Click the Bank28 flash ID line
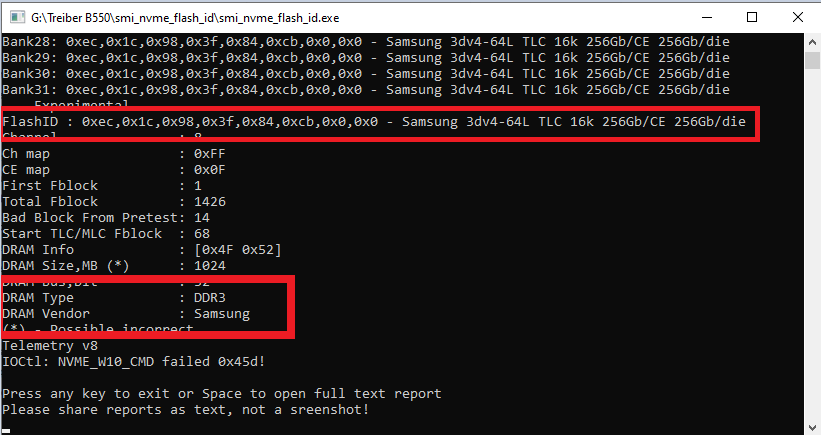Image resolution: width=821 pixels, height=435 pixels. click(x=365, y=42)
